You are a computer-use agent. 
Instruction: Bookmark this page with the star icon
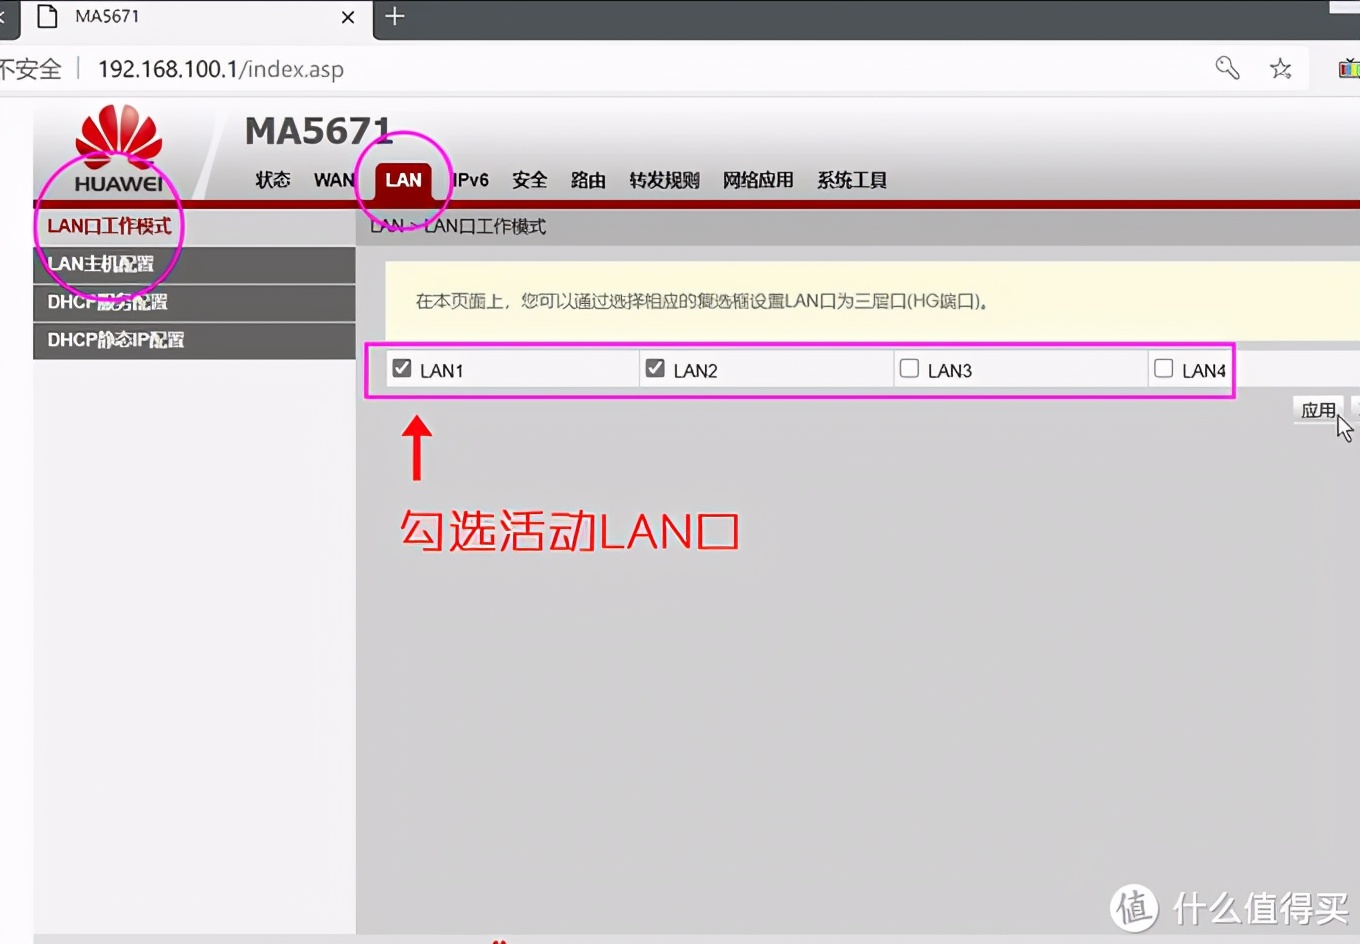coord(1280,68)
